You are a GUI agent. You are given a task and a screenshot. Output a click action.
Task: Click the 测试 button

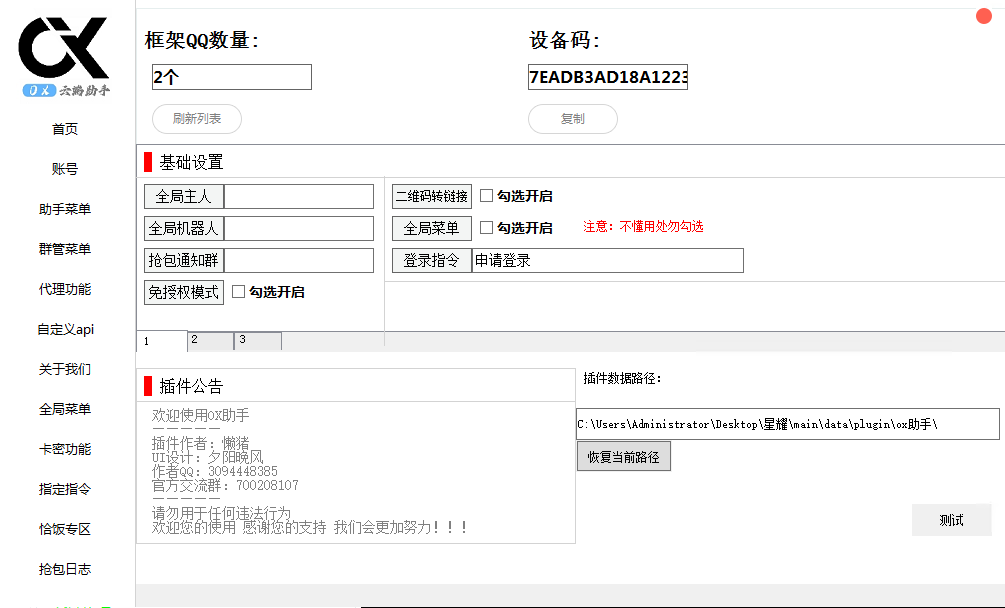coord(951,520)
